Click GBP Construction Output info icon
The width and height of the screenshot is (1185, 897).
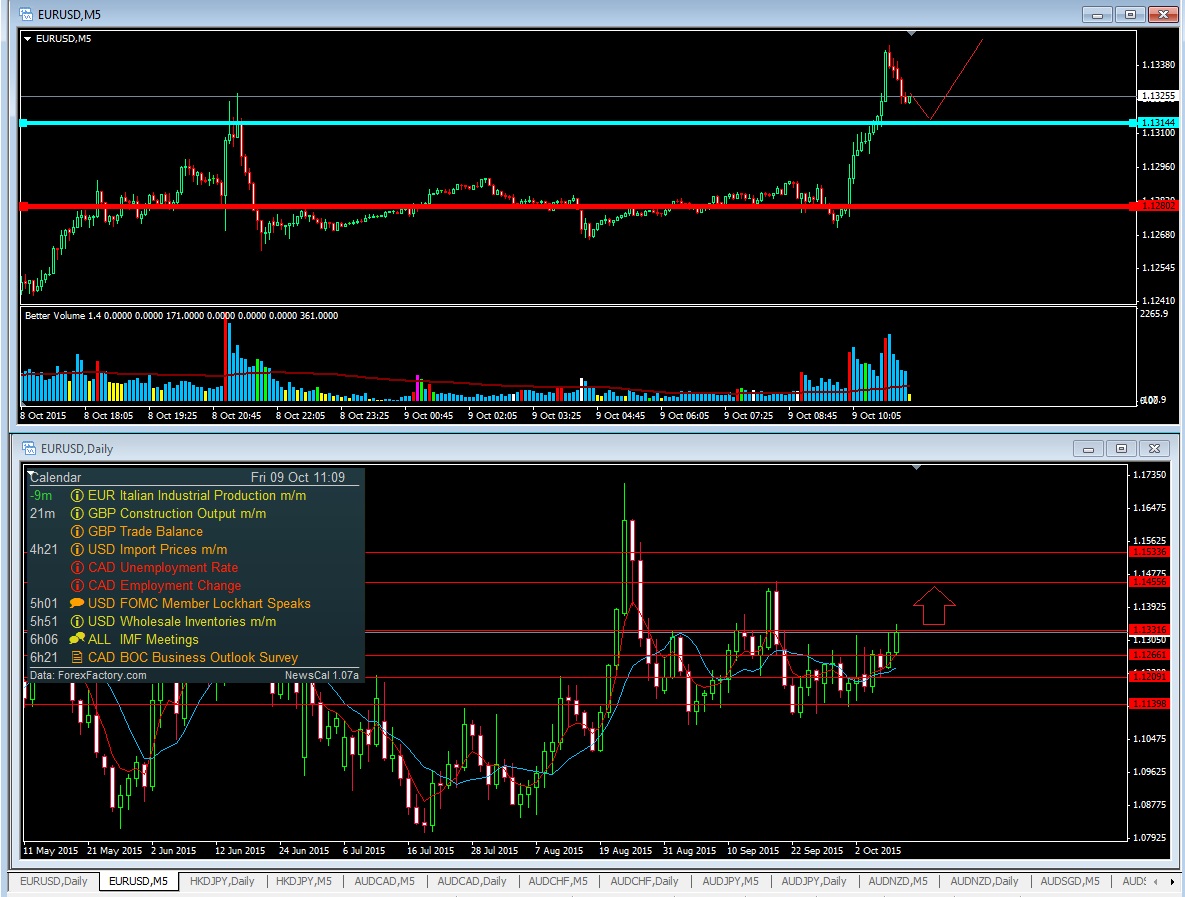(x=76, y=514)
